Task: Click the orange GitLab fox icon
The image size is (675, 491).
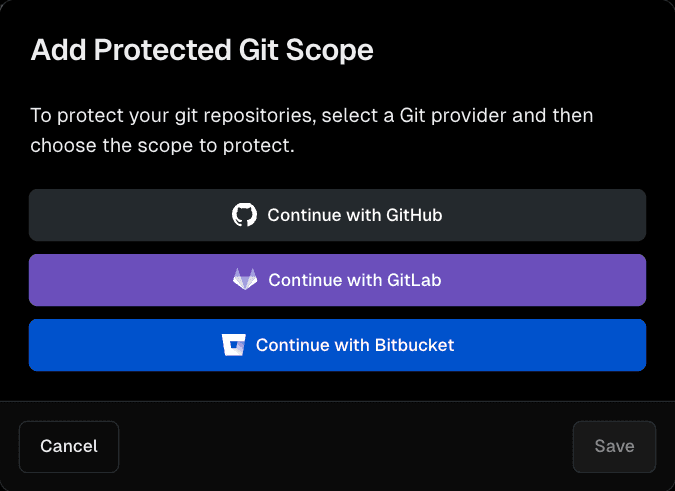Action: (x=245, y=280)
